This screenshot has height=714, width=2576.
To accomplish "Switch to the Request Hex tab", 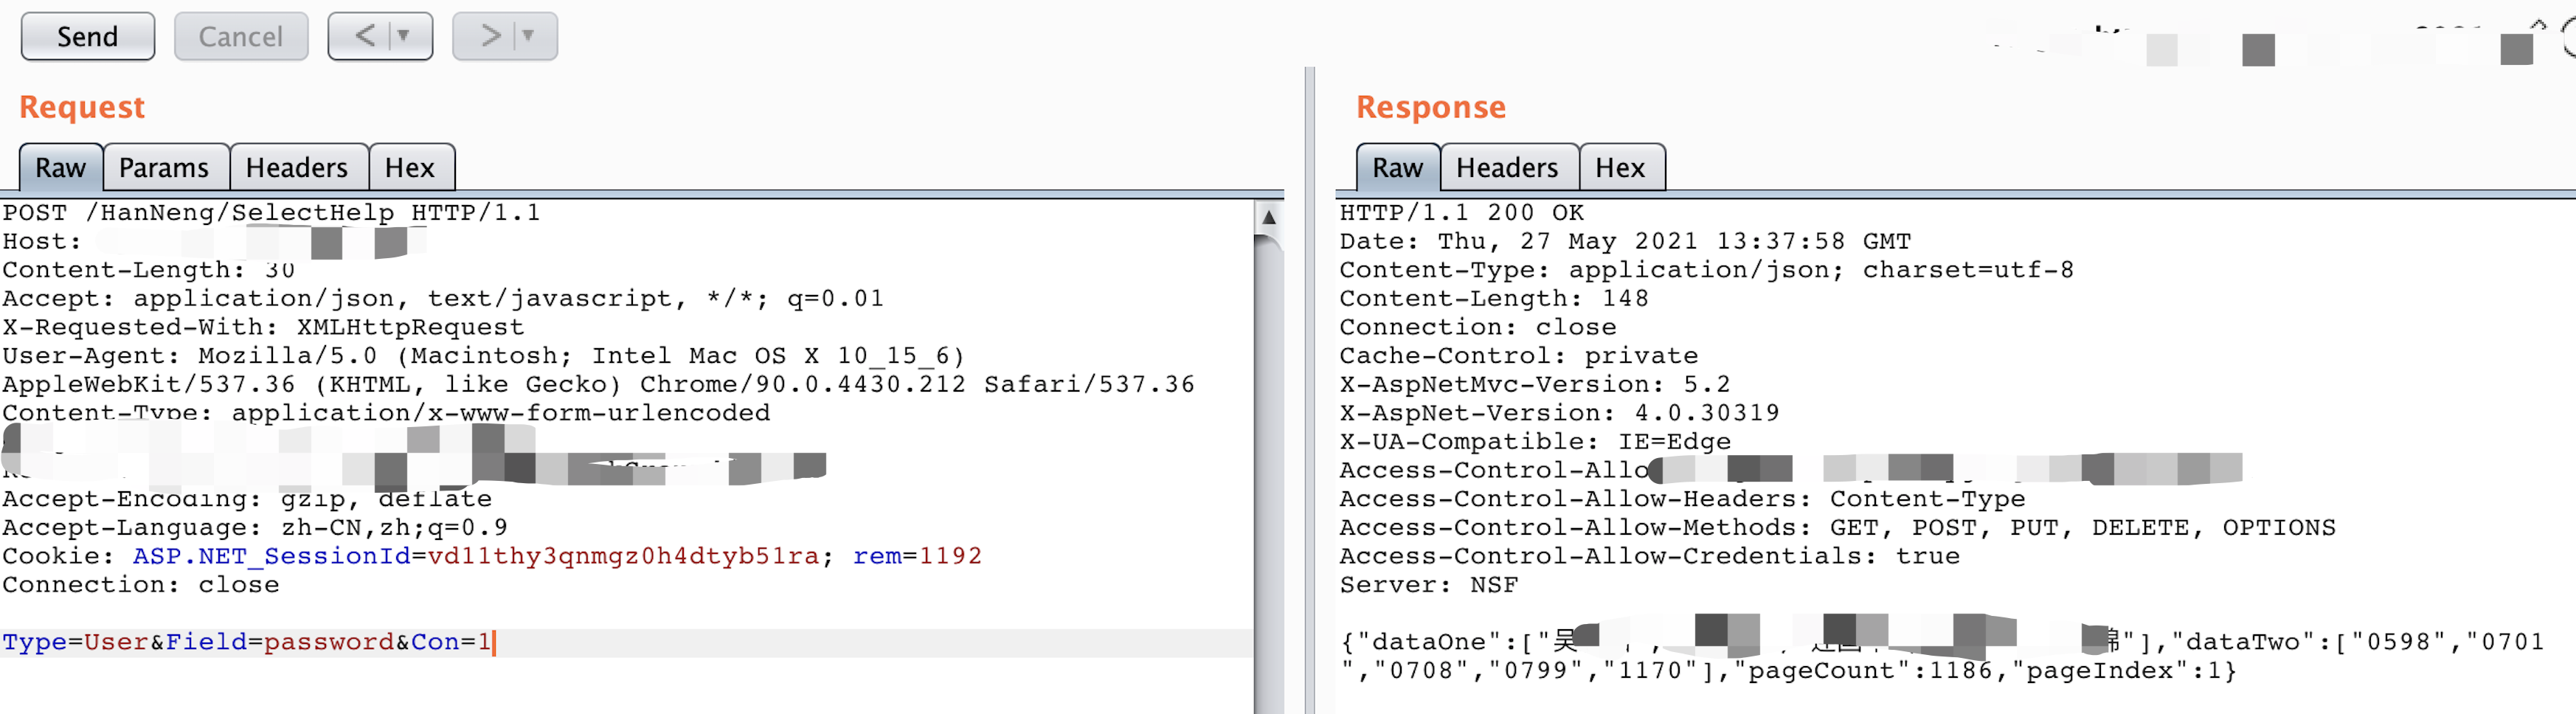I will pyautogui.click(x=410, y=167).
